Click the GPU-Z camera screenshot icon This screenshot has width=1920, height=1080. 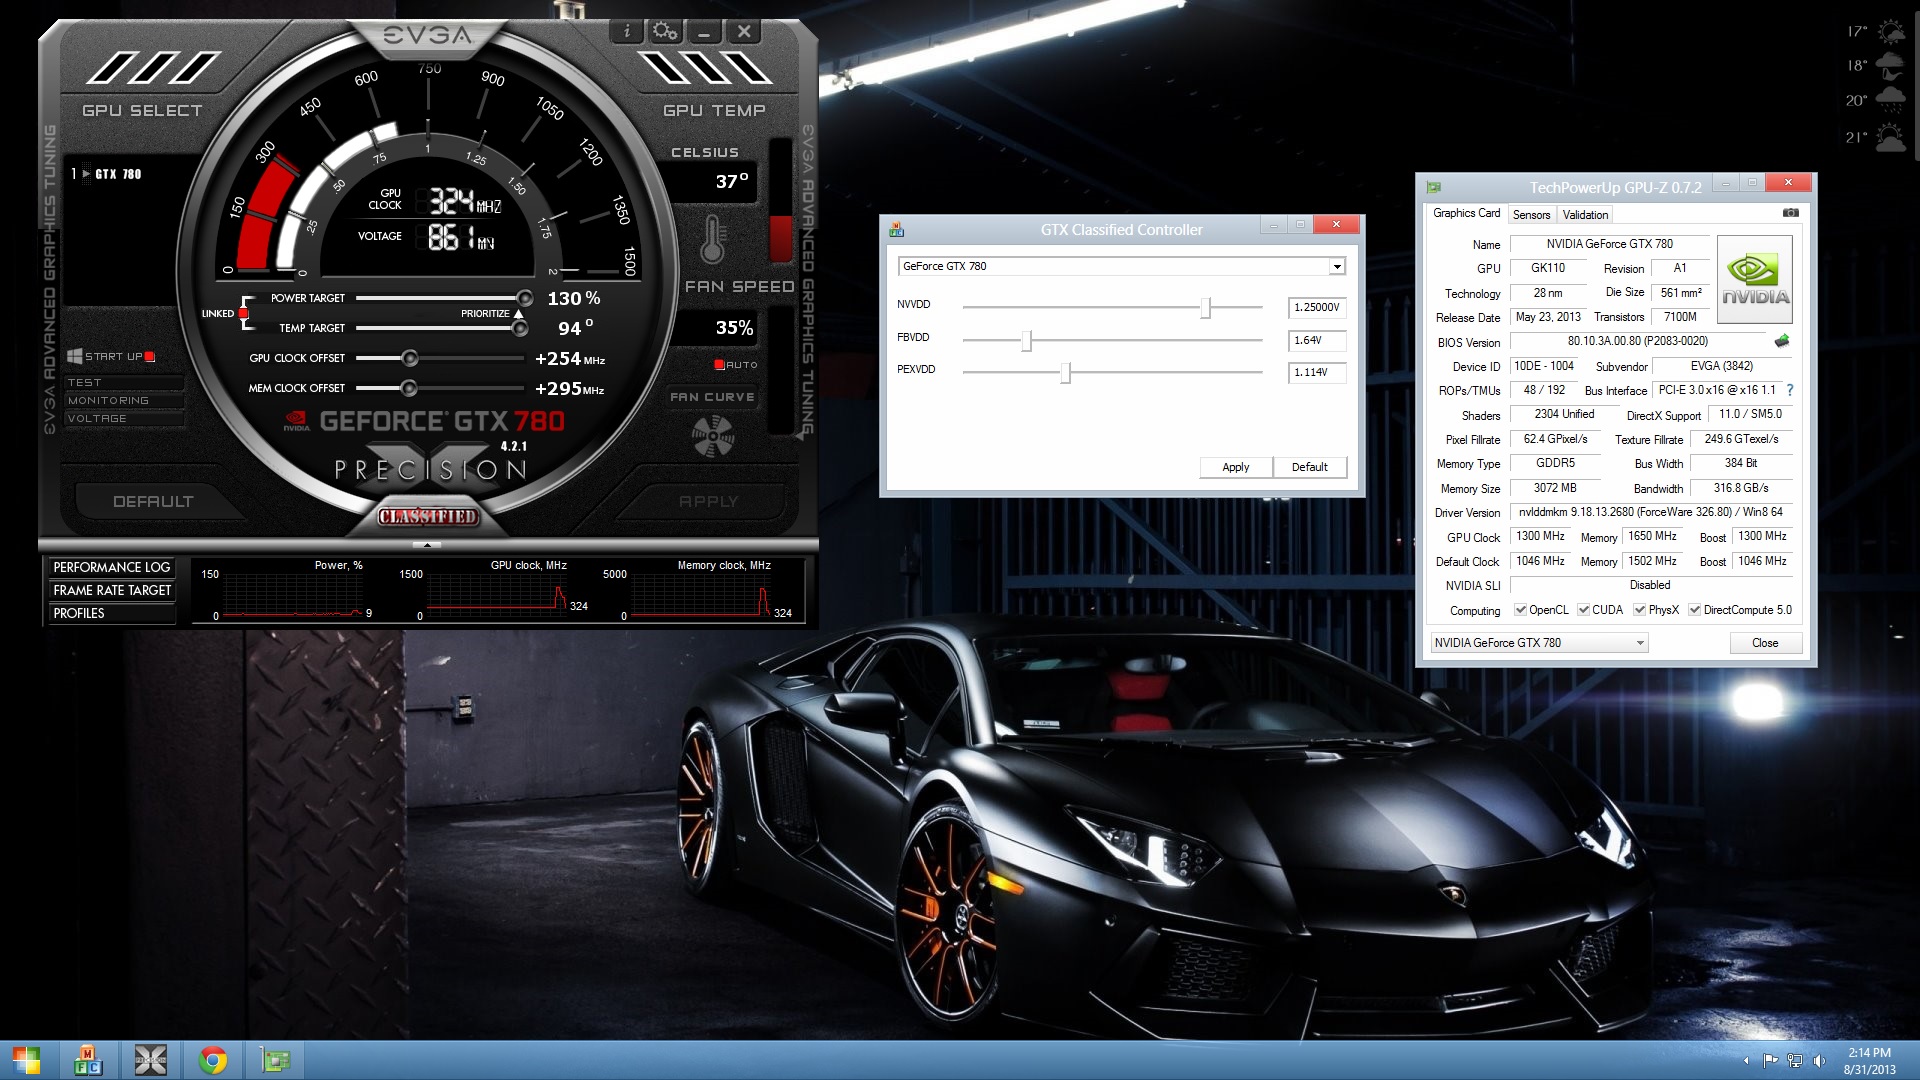pos(1791,213)
